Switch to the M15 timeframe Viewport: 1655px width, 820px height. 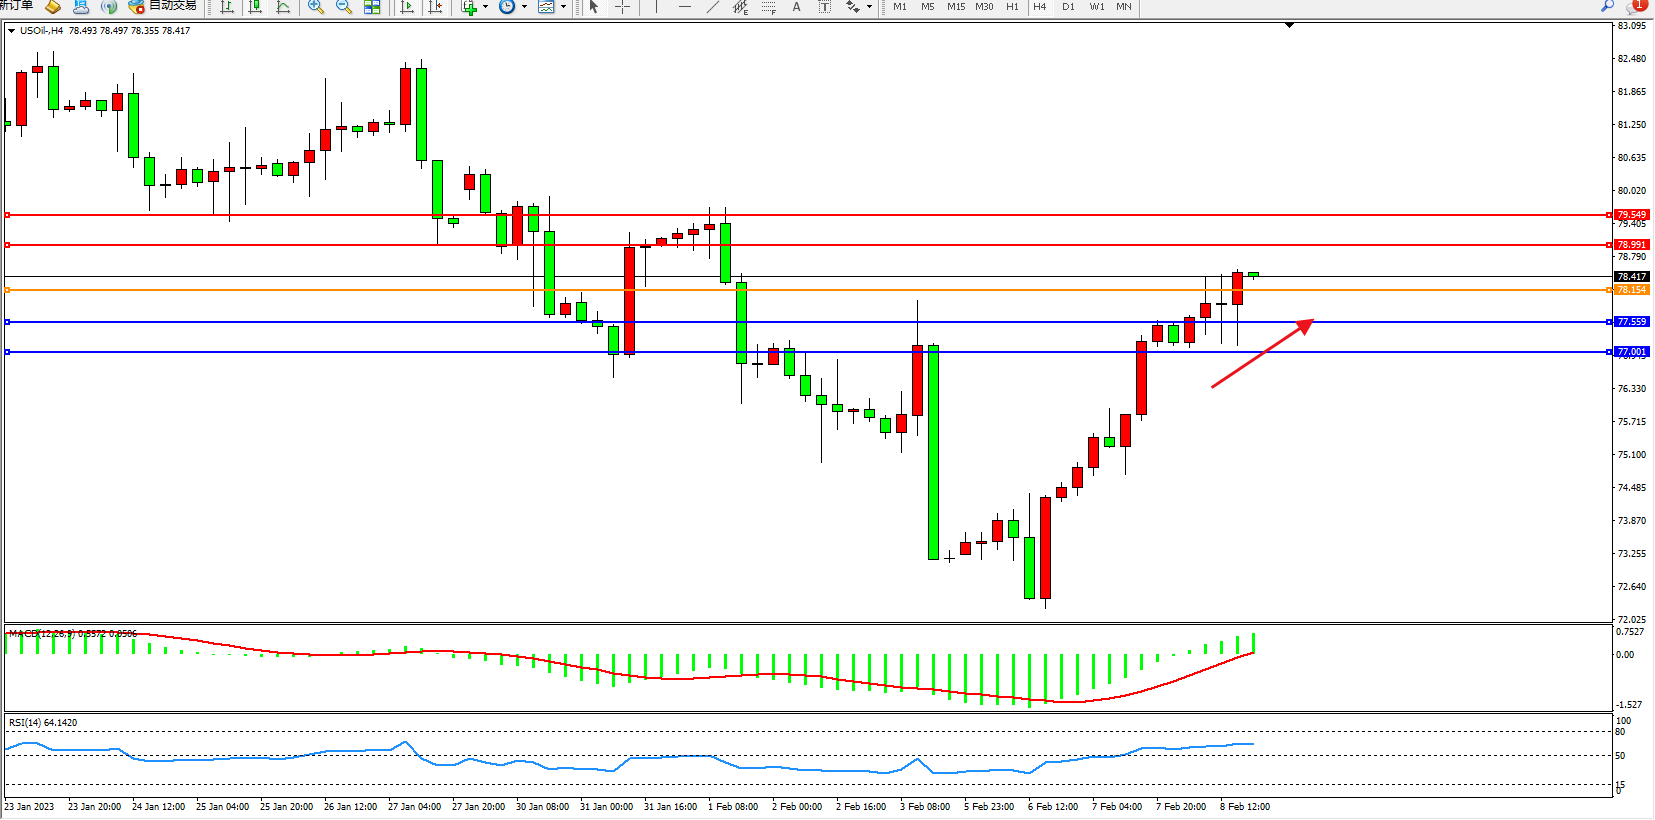(956, 7)
